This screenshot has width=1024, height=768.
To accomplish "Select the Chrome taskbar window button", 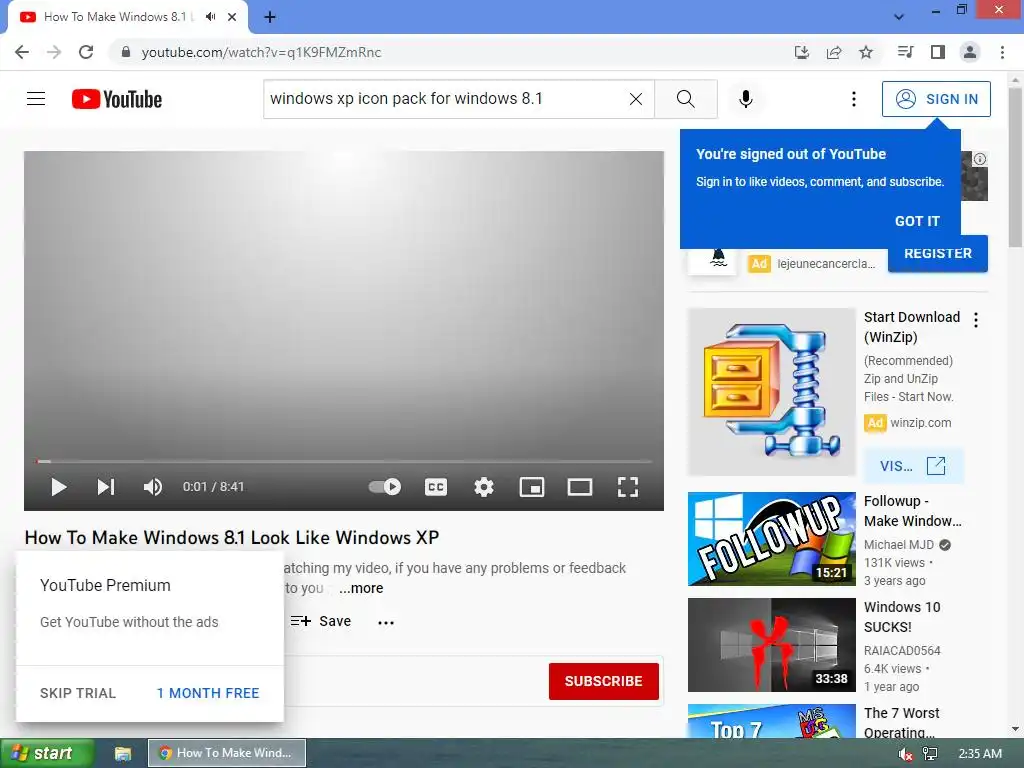I will click(227, 753).
